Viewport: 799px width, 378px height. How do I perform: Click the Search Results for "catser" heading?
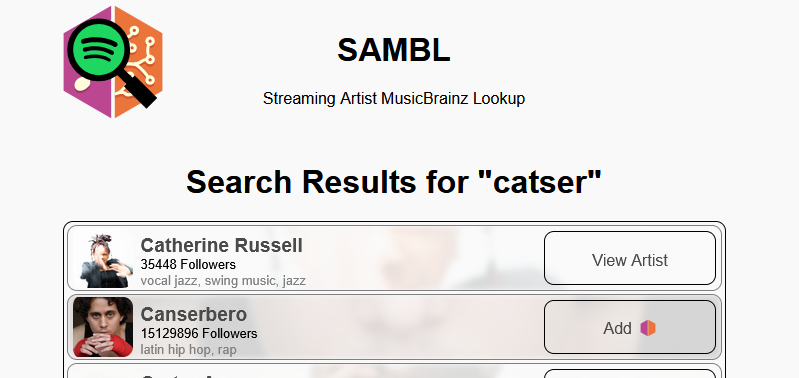394,181
